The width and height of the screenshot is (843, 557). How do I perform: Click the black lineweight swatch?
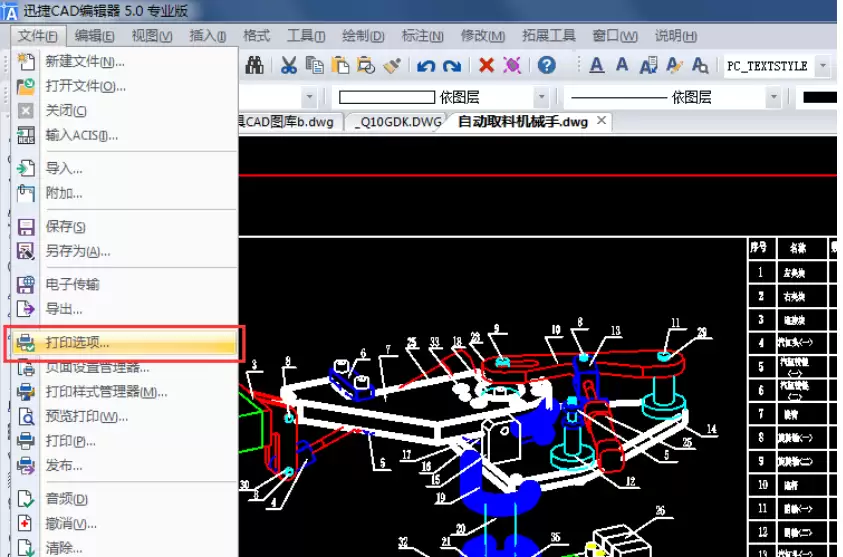[819, 97]
